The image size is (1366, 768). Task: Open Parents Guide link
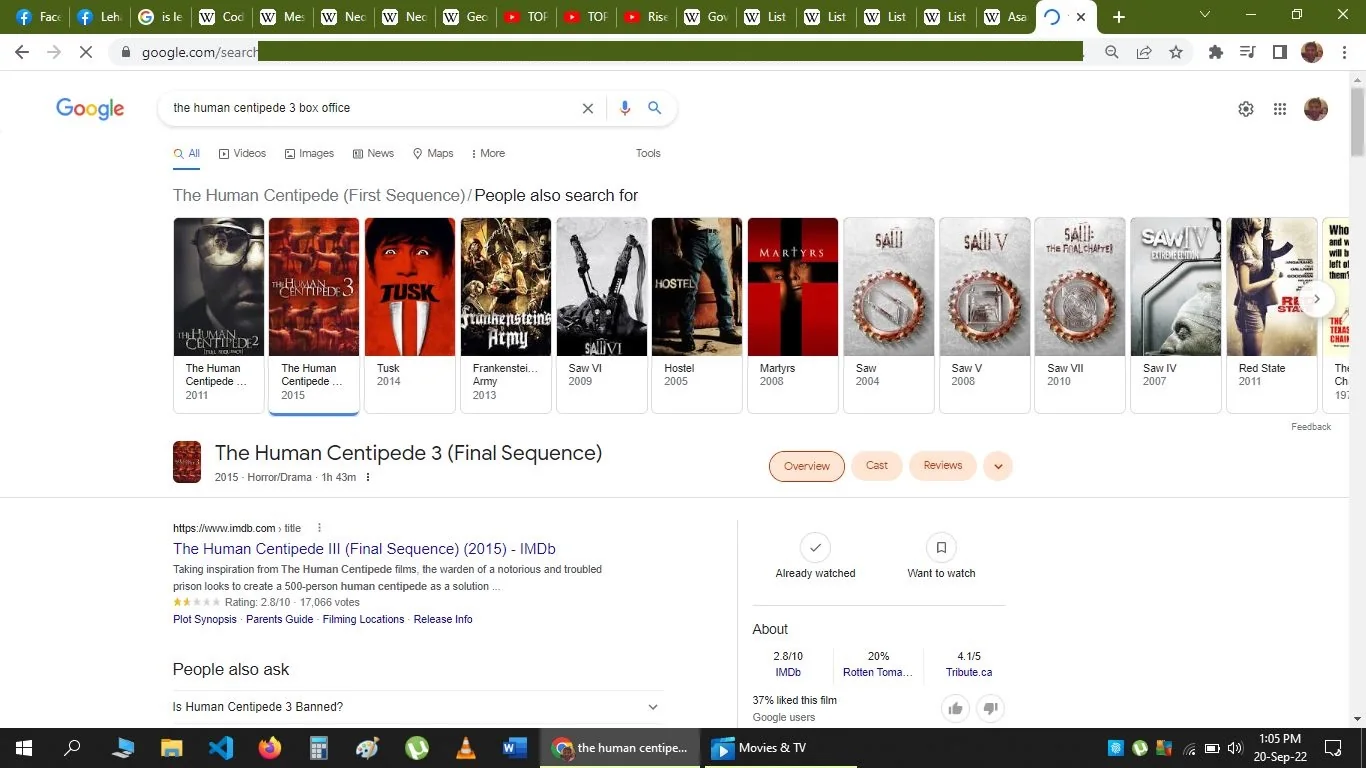click(x=280, y=620)
